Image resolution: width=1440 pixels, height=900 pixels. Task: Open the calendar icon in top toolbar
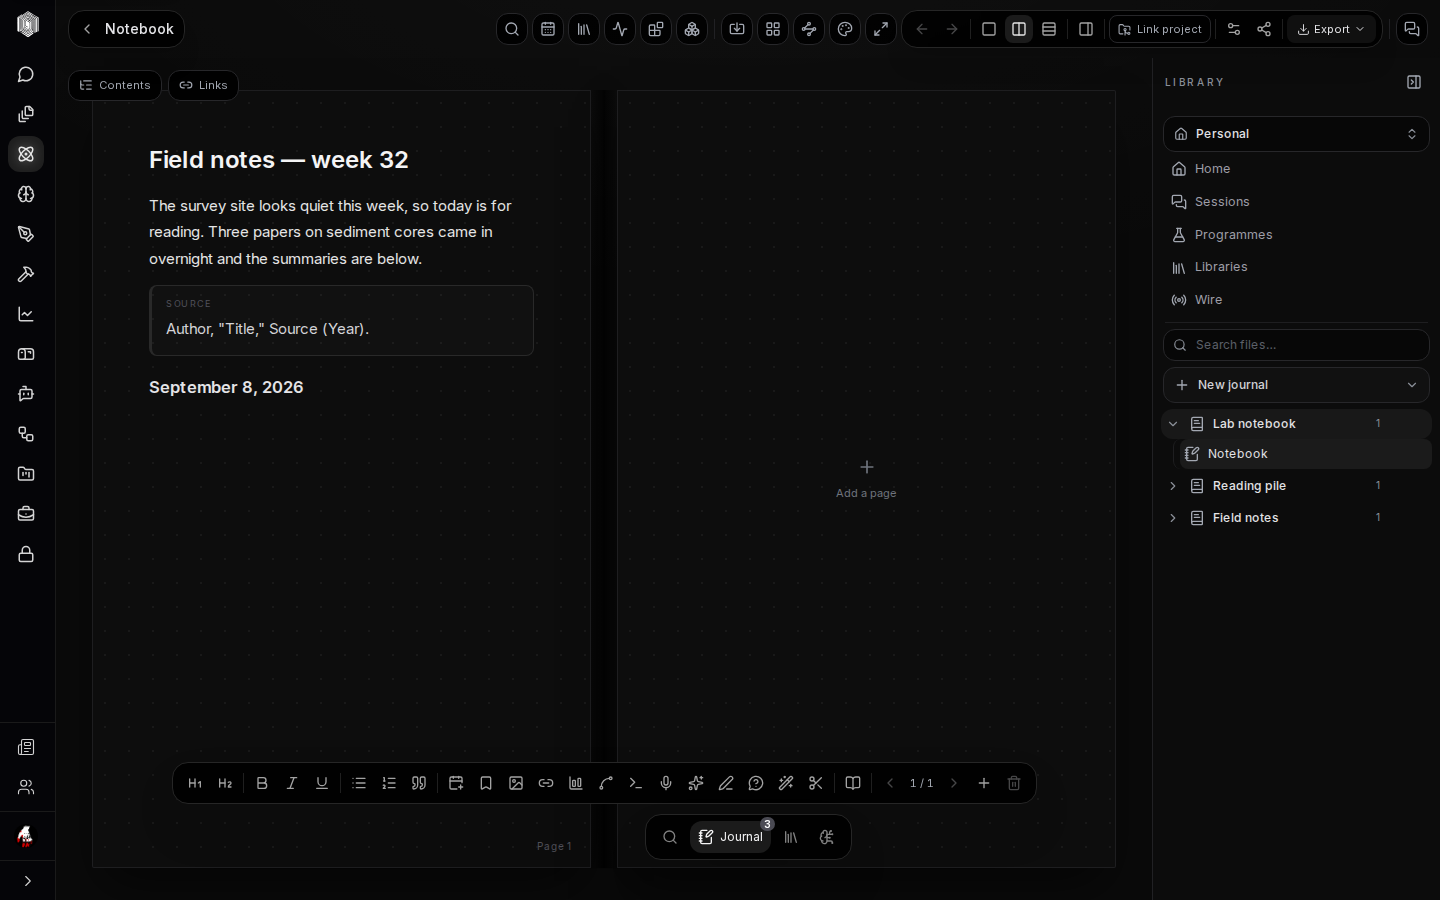point(548,29)
